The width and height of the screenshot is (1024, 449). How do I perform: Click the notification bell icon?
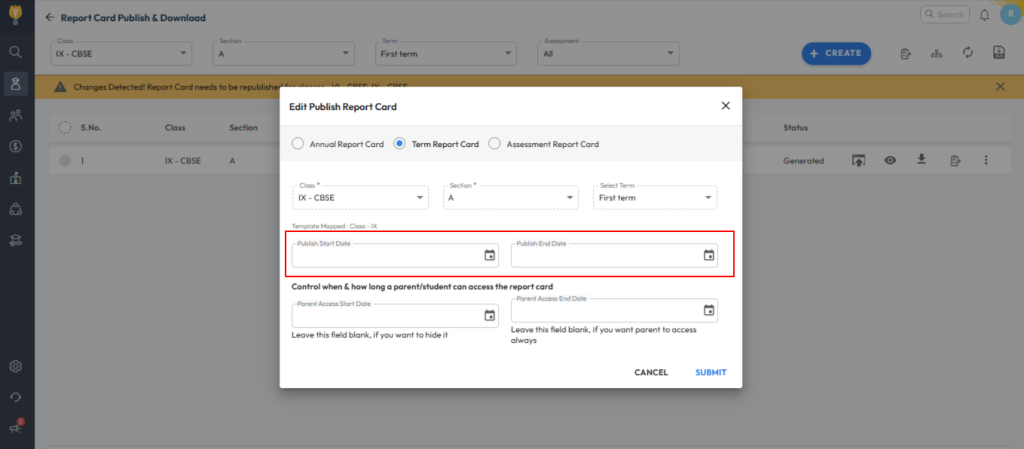[x=984, y=15]
